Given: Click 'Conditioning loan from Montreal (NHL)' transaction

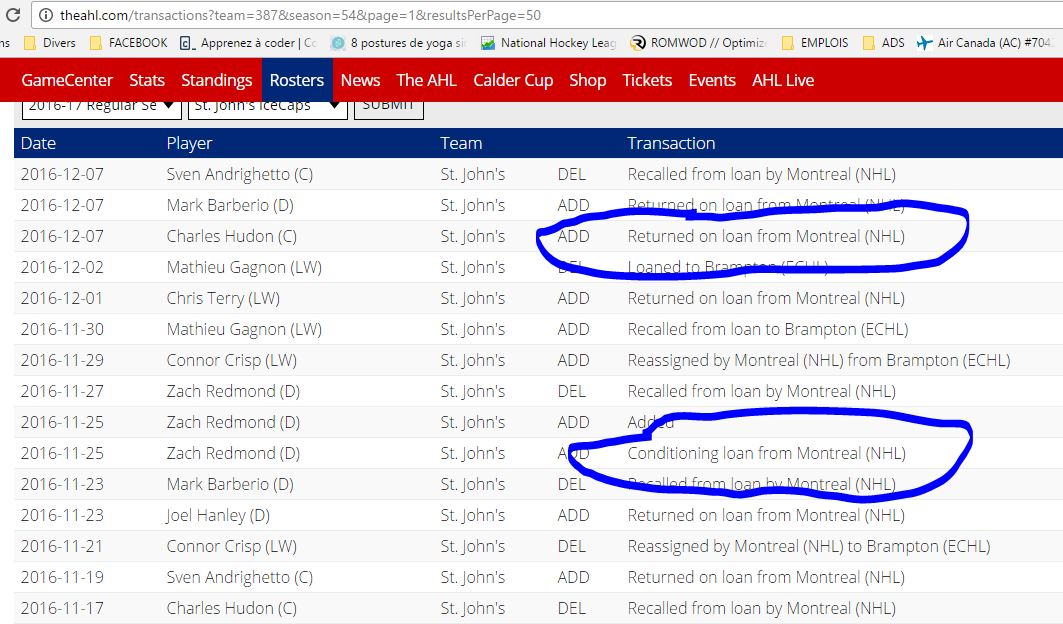Looking at the screenshot, I should [x=767, y=453].
